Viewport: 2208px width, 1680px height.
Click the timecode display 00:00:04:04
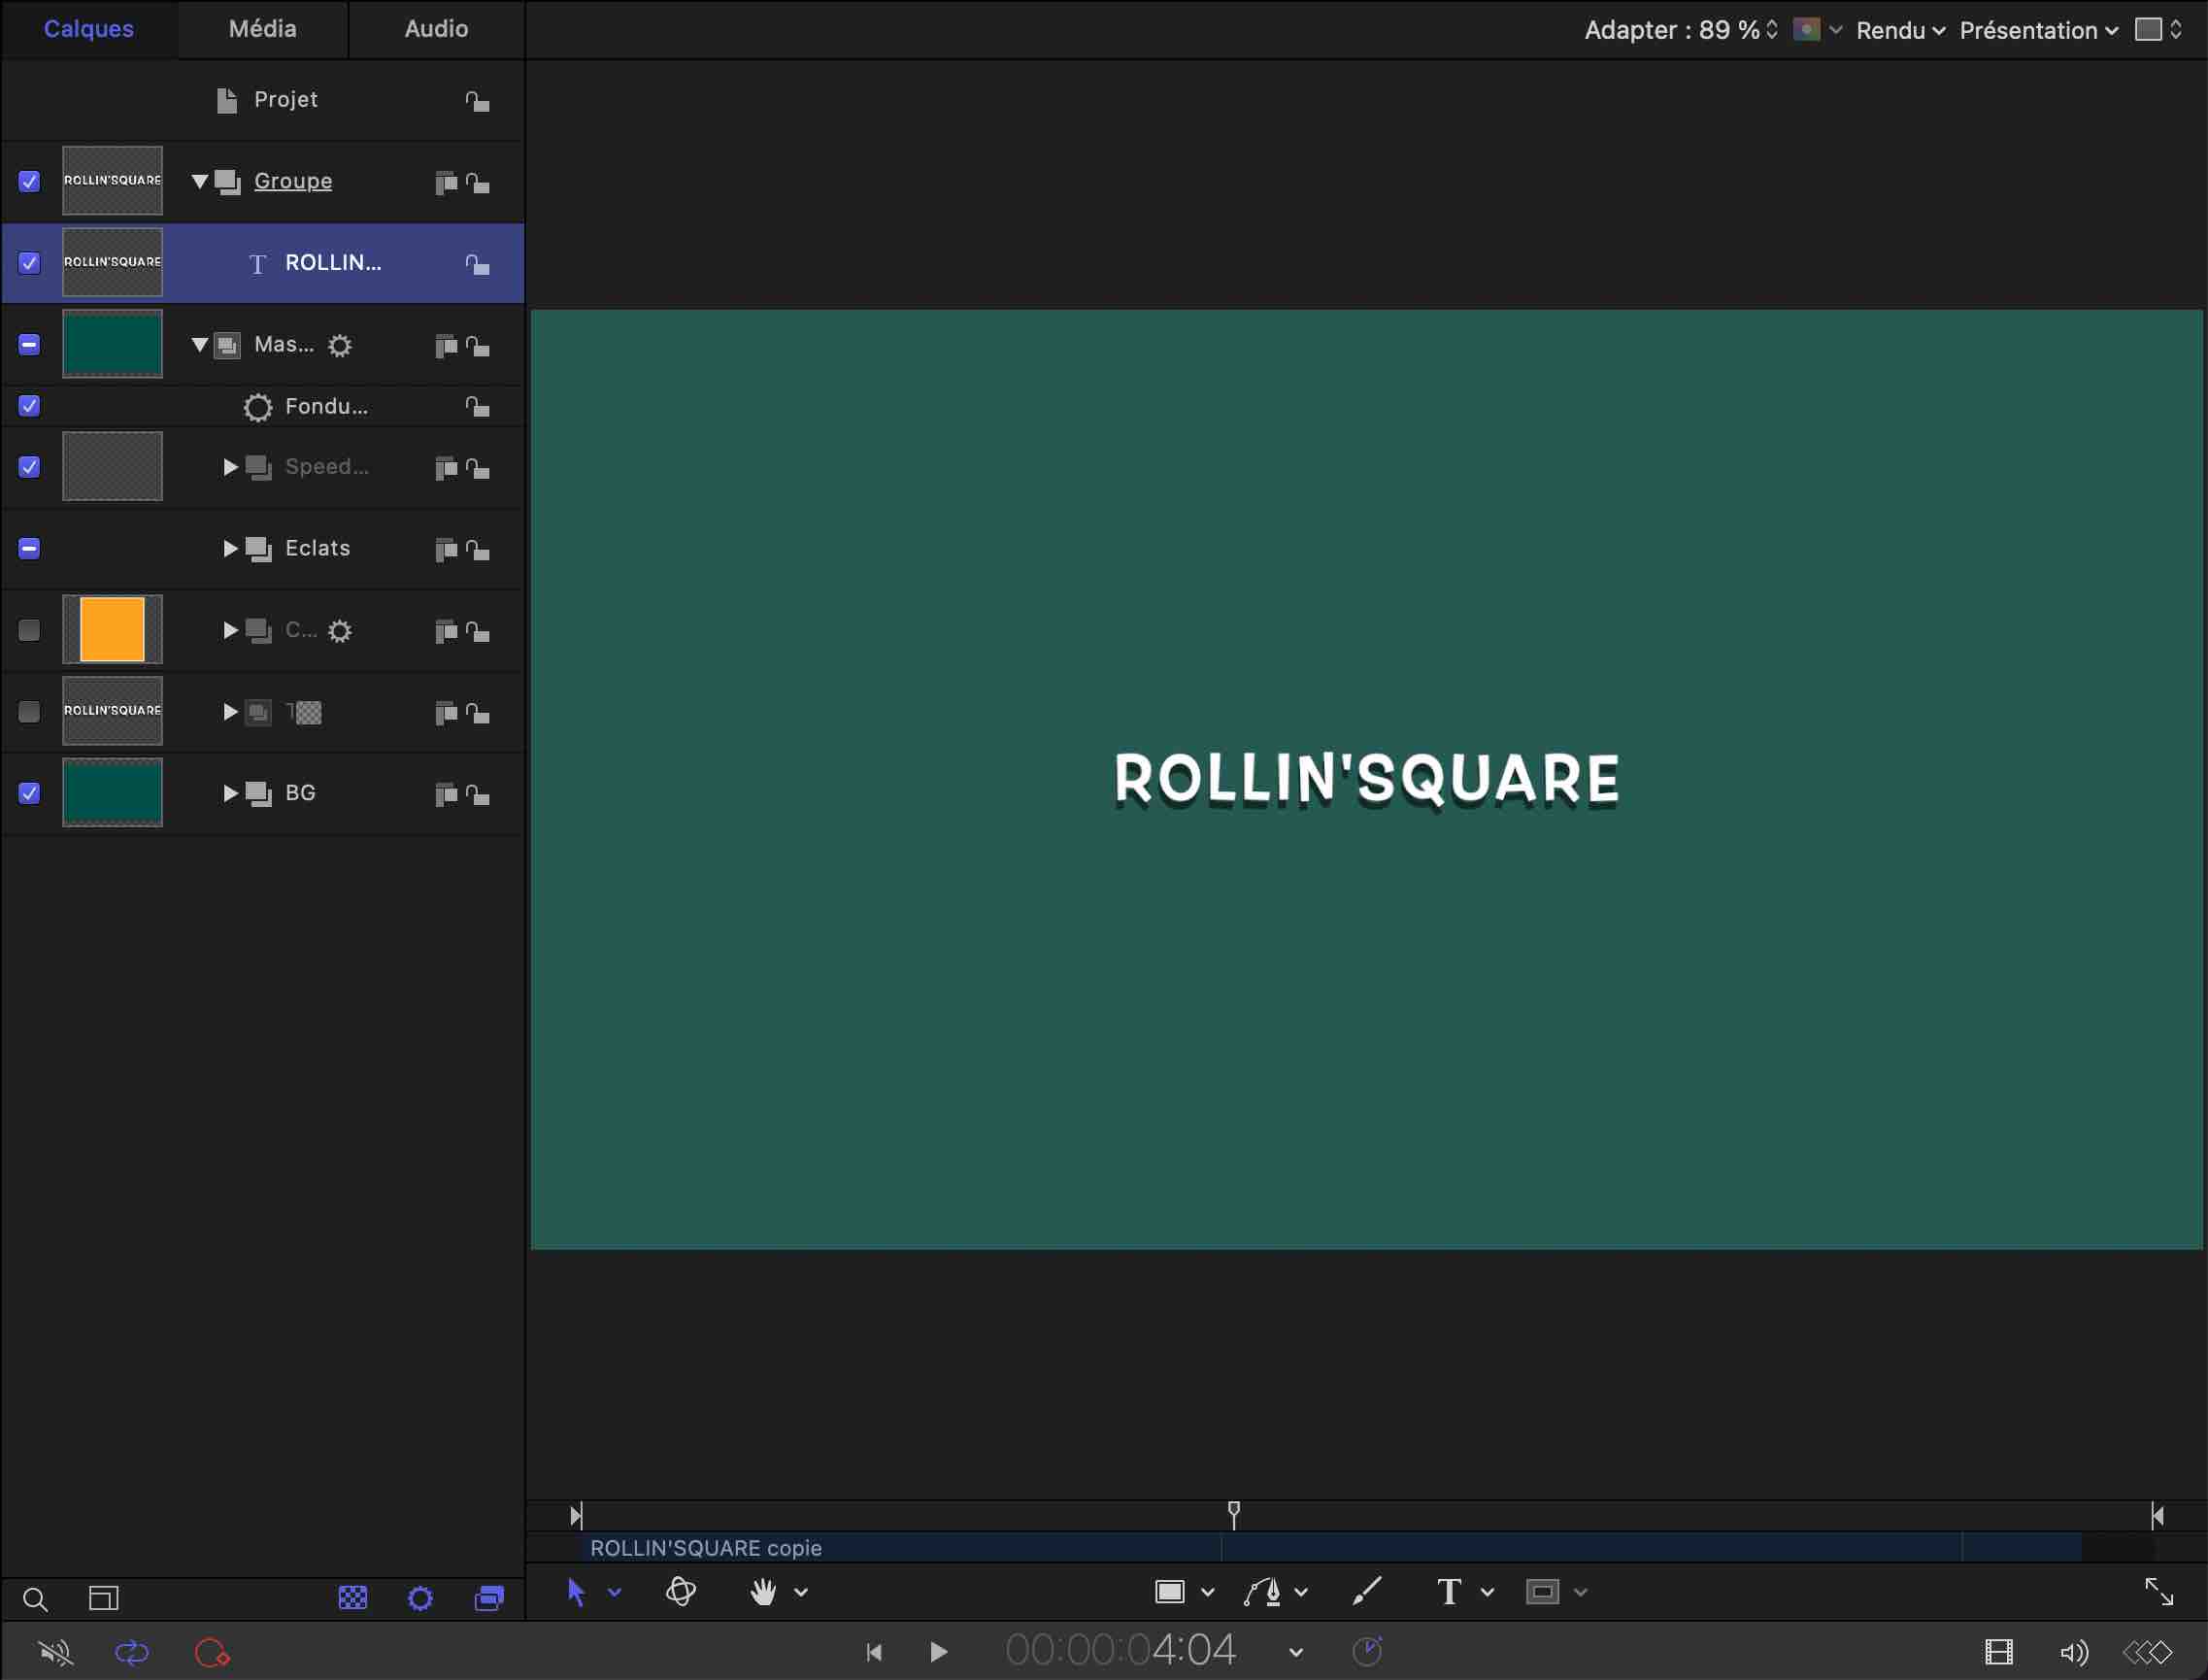point(1121,1650)
